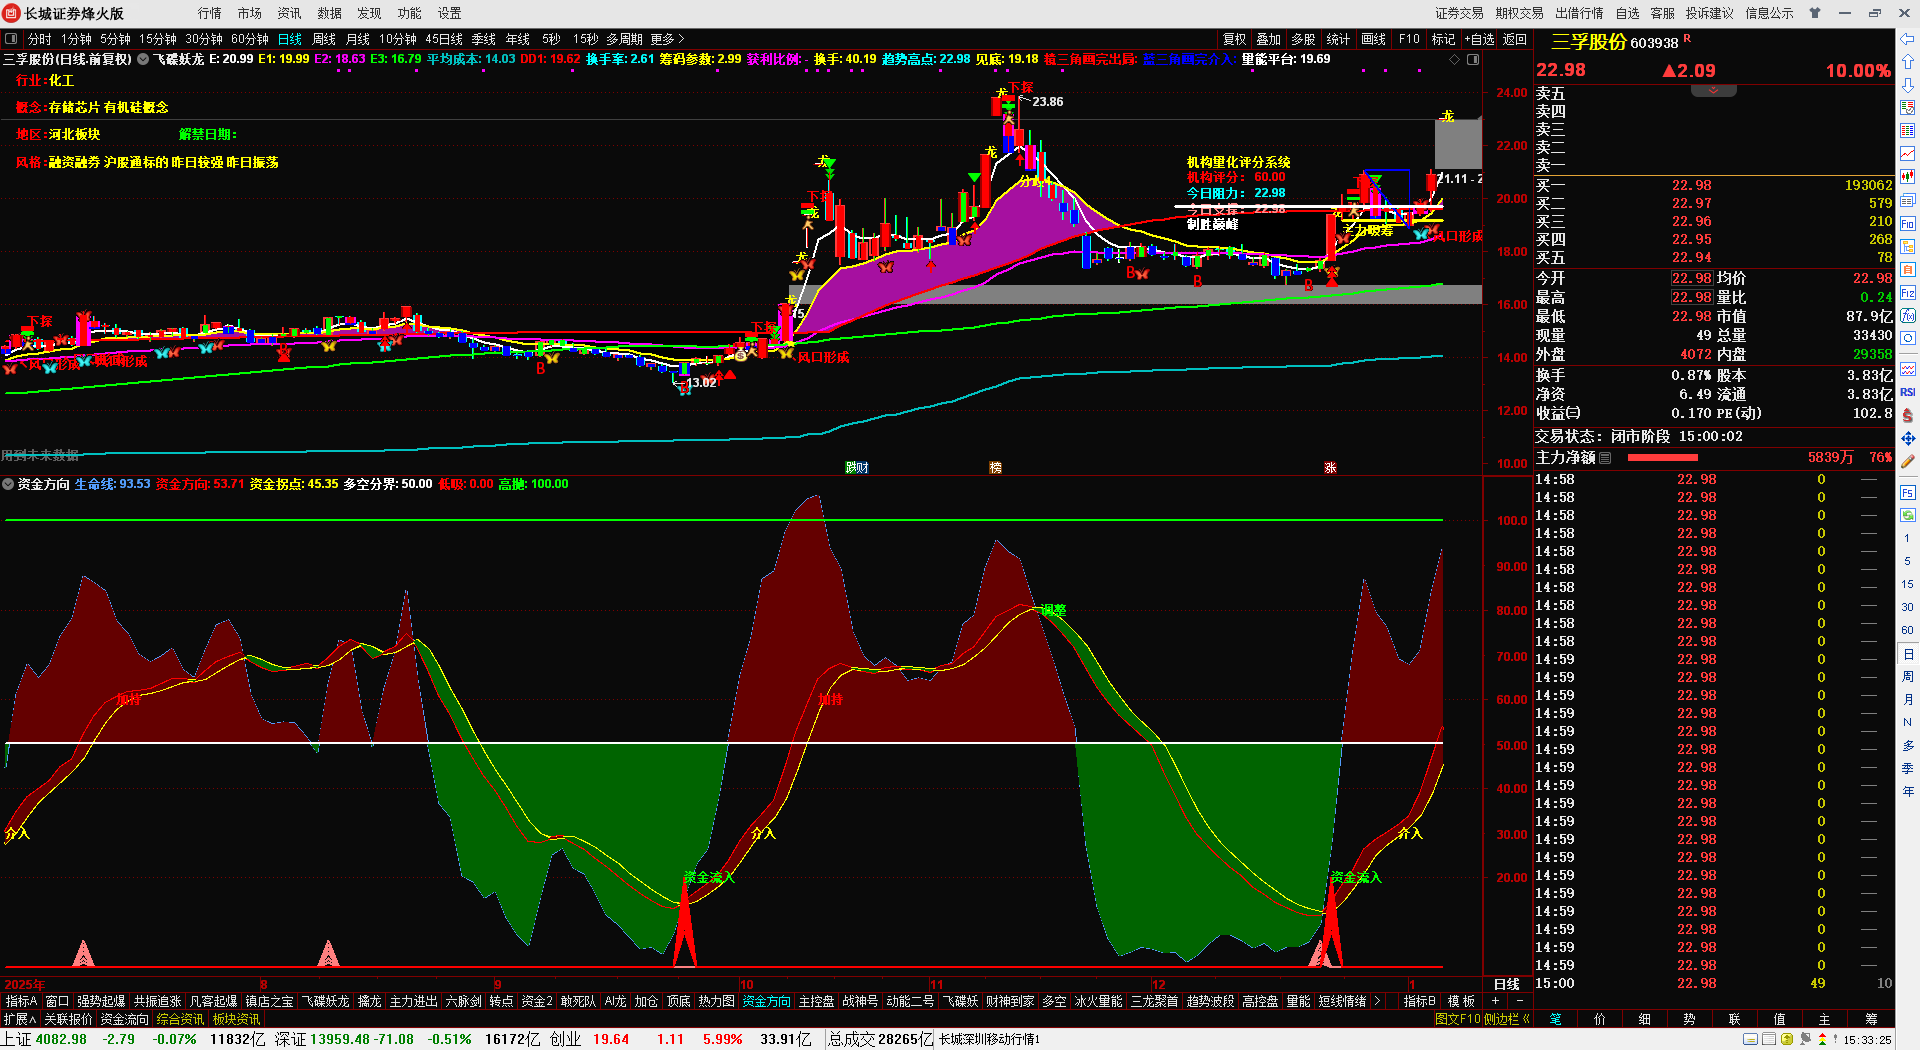The height and width of the screenshot is (1050, 1920).
Task: Click the Great Wall Securities app logo
Action: [x=12, y=13]
